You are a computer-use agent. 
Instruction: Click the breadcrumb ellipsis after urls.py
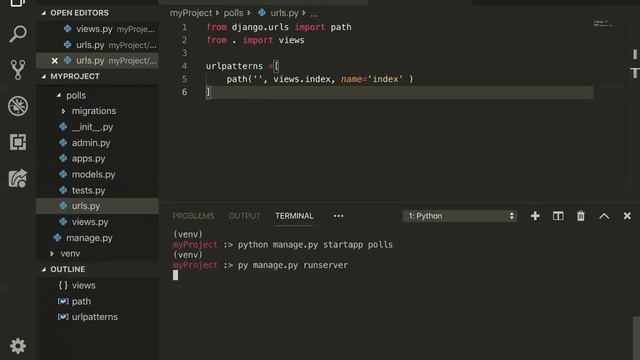pyautogui.click(x=314, y=14)
